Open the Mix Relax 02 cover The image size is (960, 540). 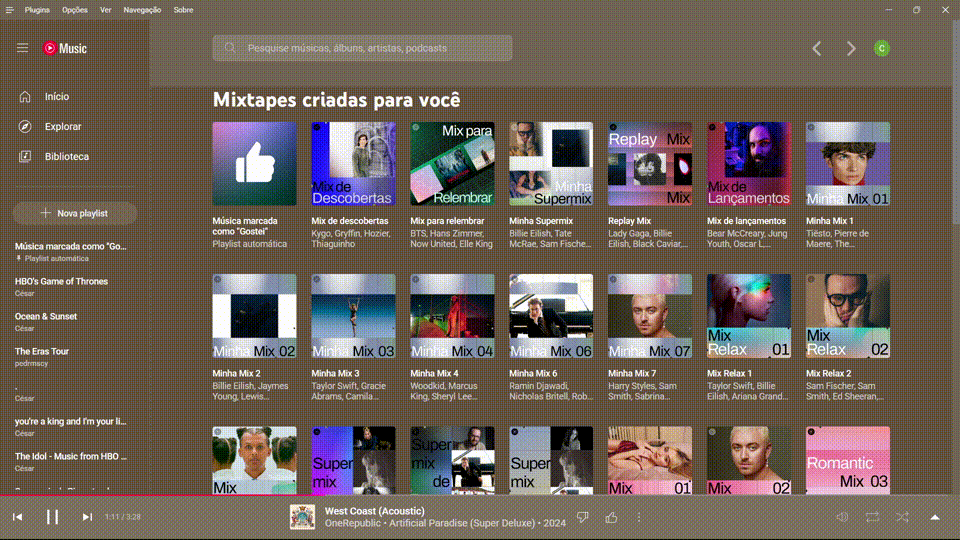click(848, 316)
